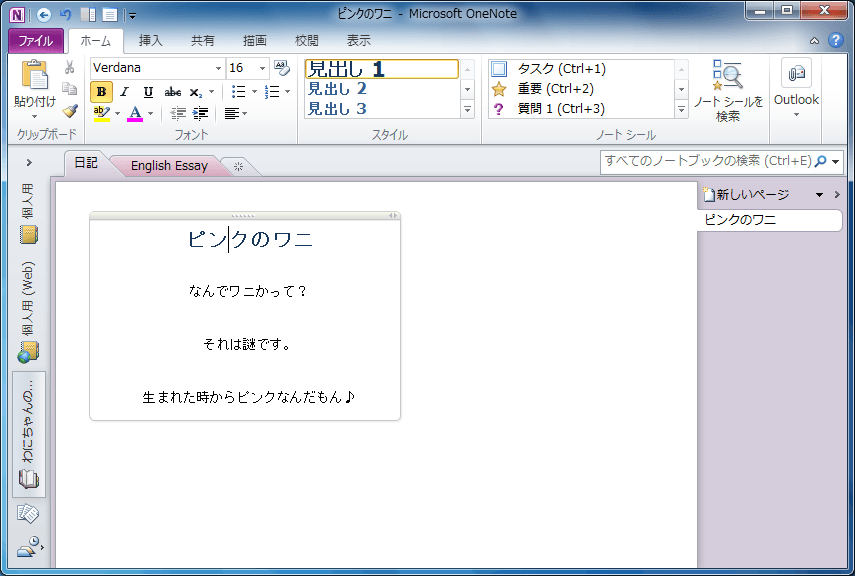855x576 pixels.
Task: Click the bulleted list icon
Action: (238, 92)
